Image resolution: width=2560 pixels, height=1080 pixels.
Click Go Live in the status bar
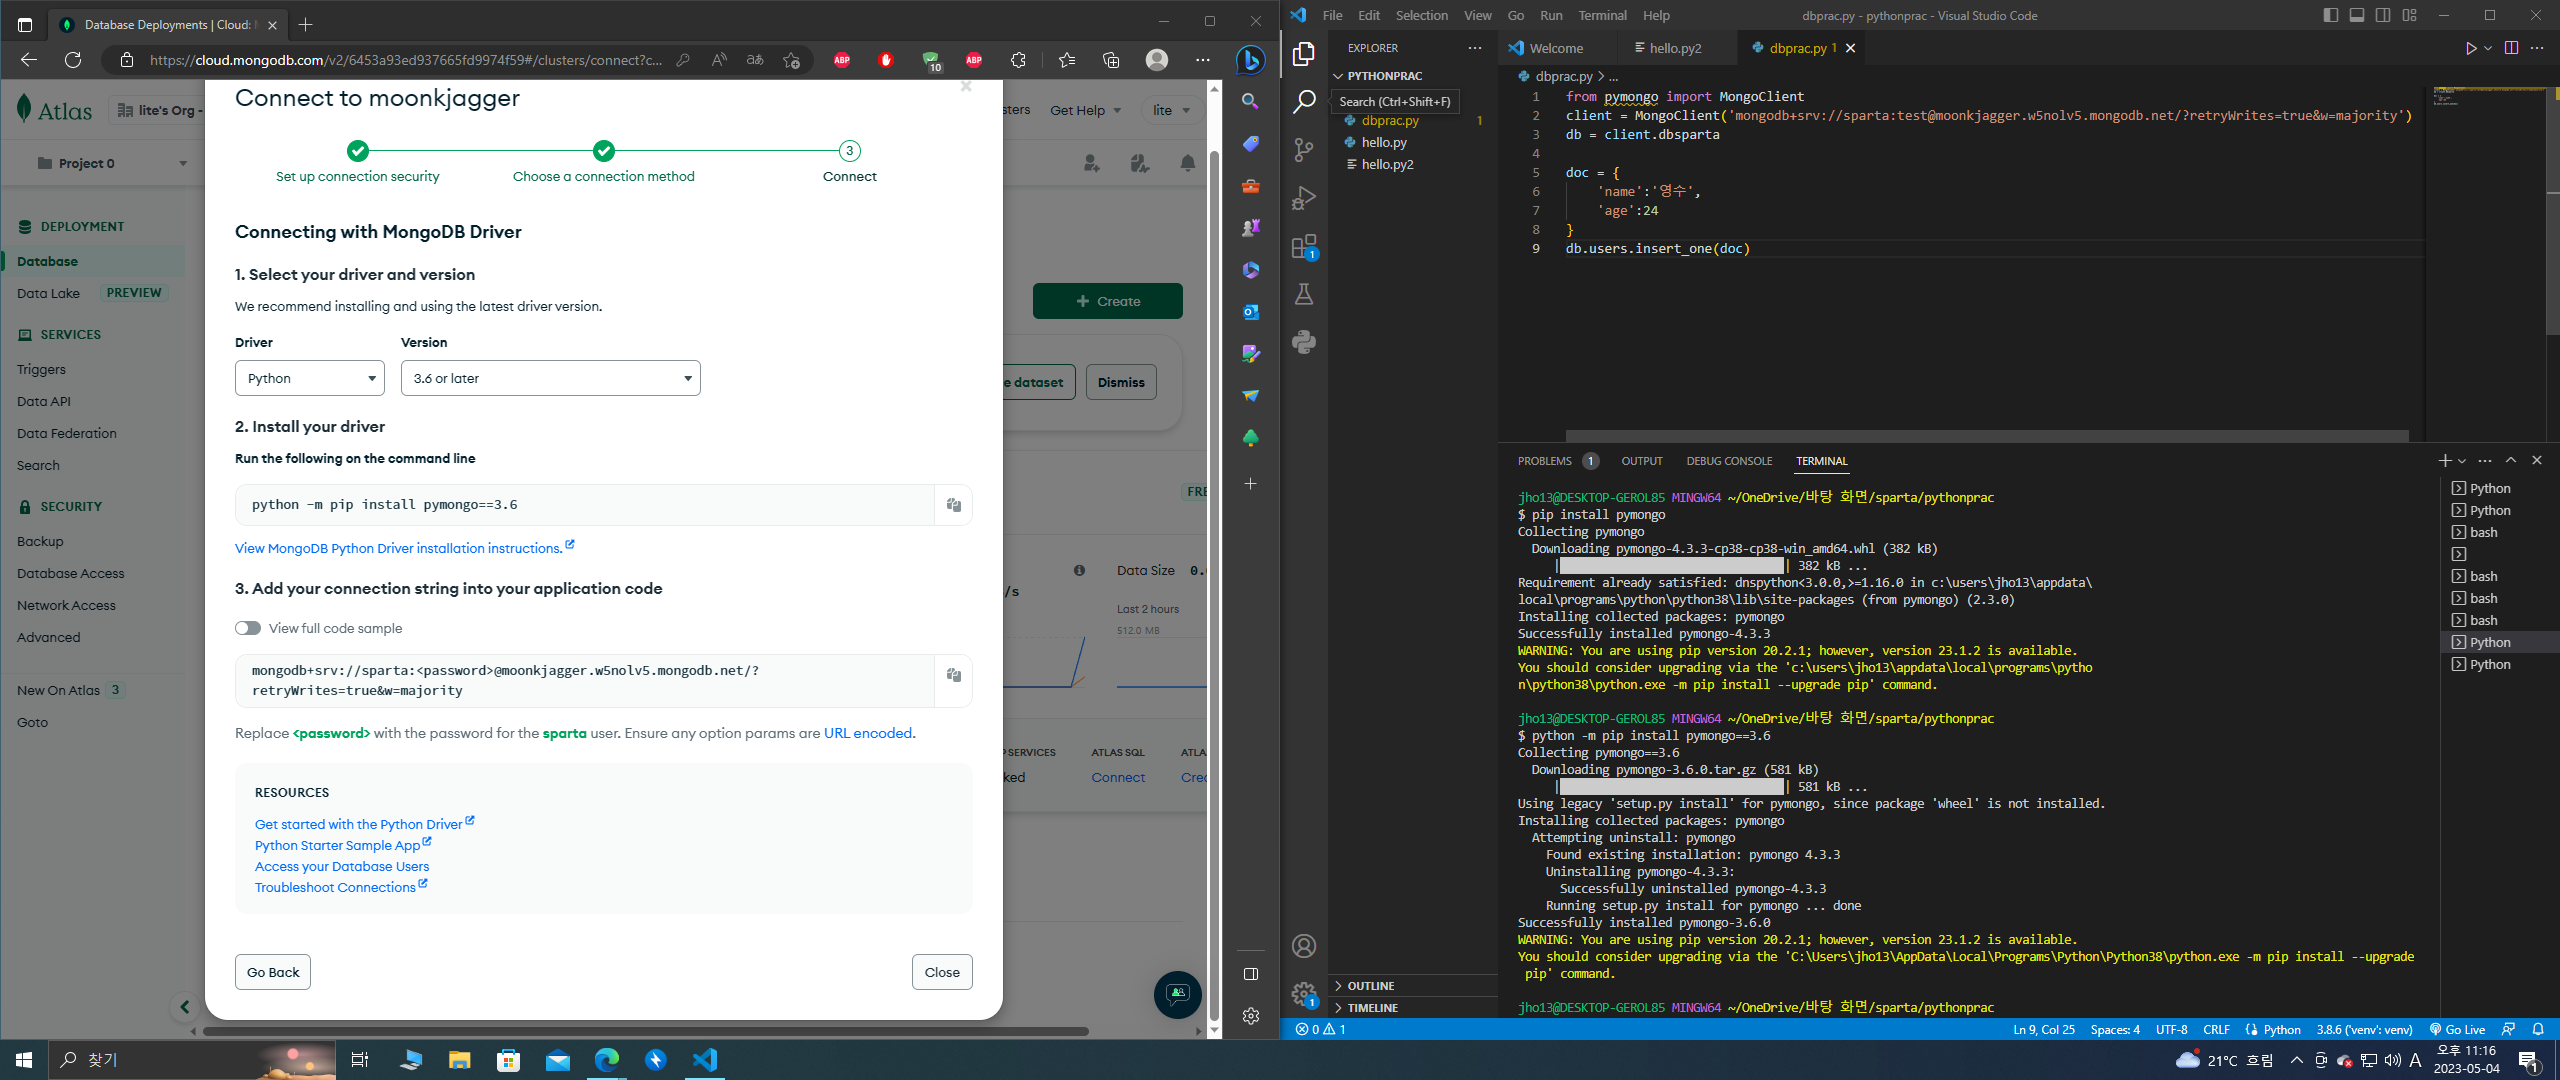2457,1029
